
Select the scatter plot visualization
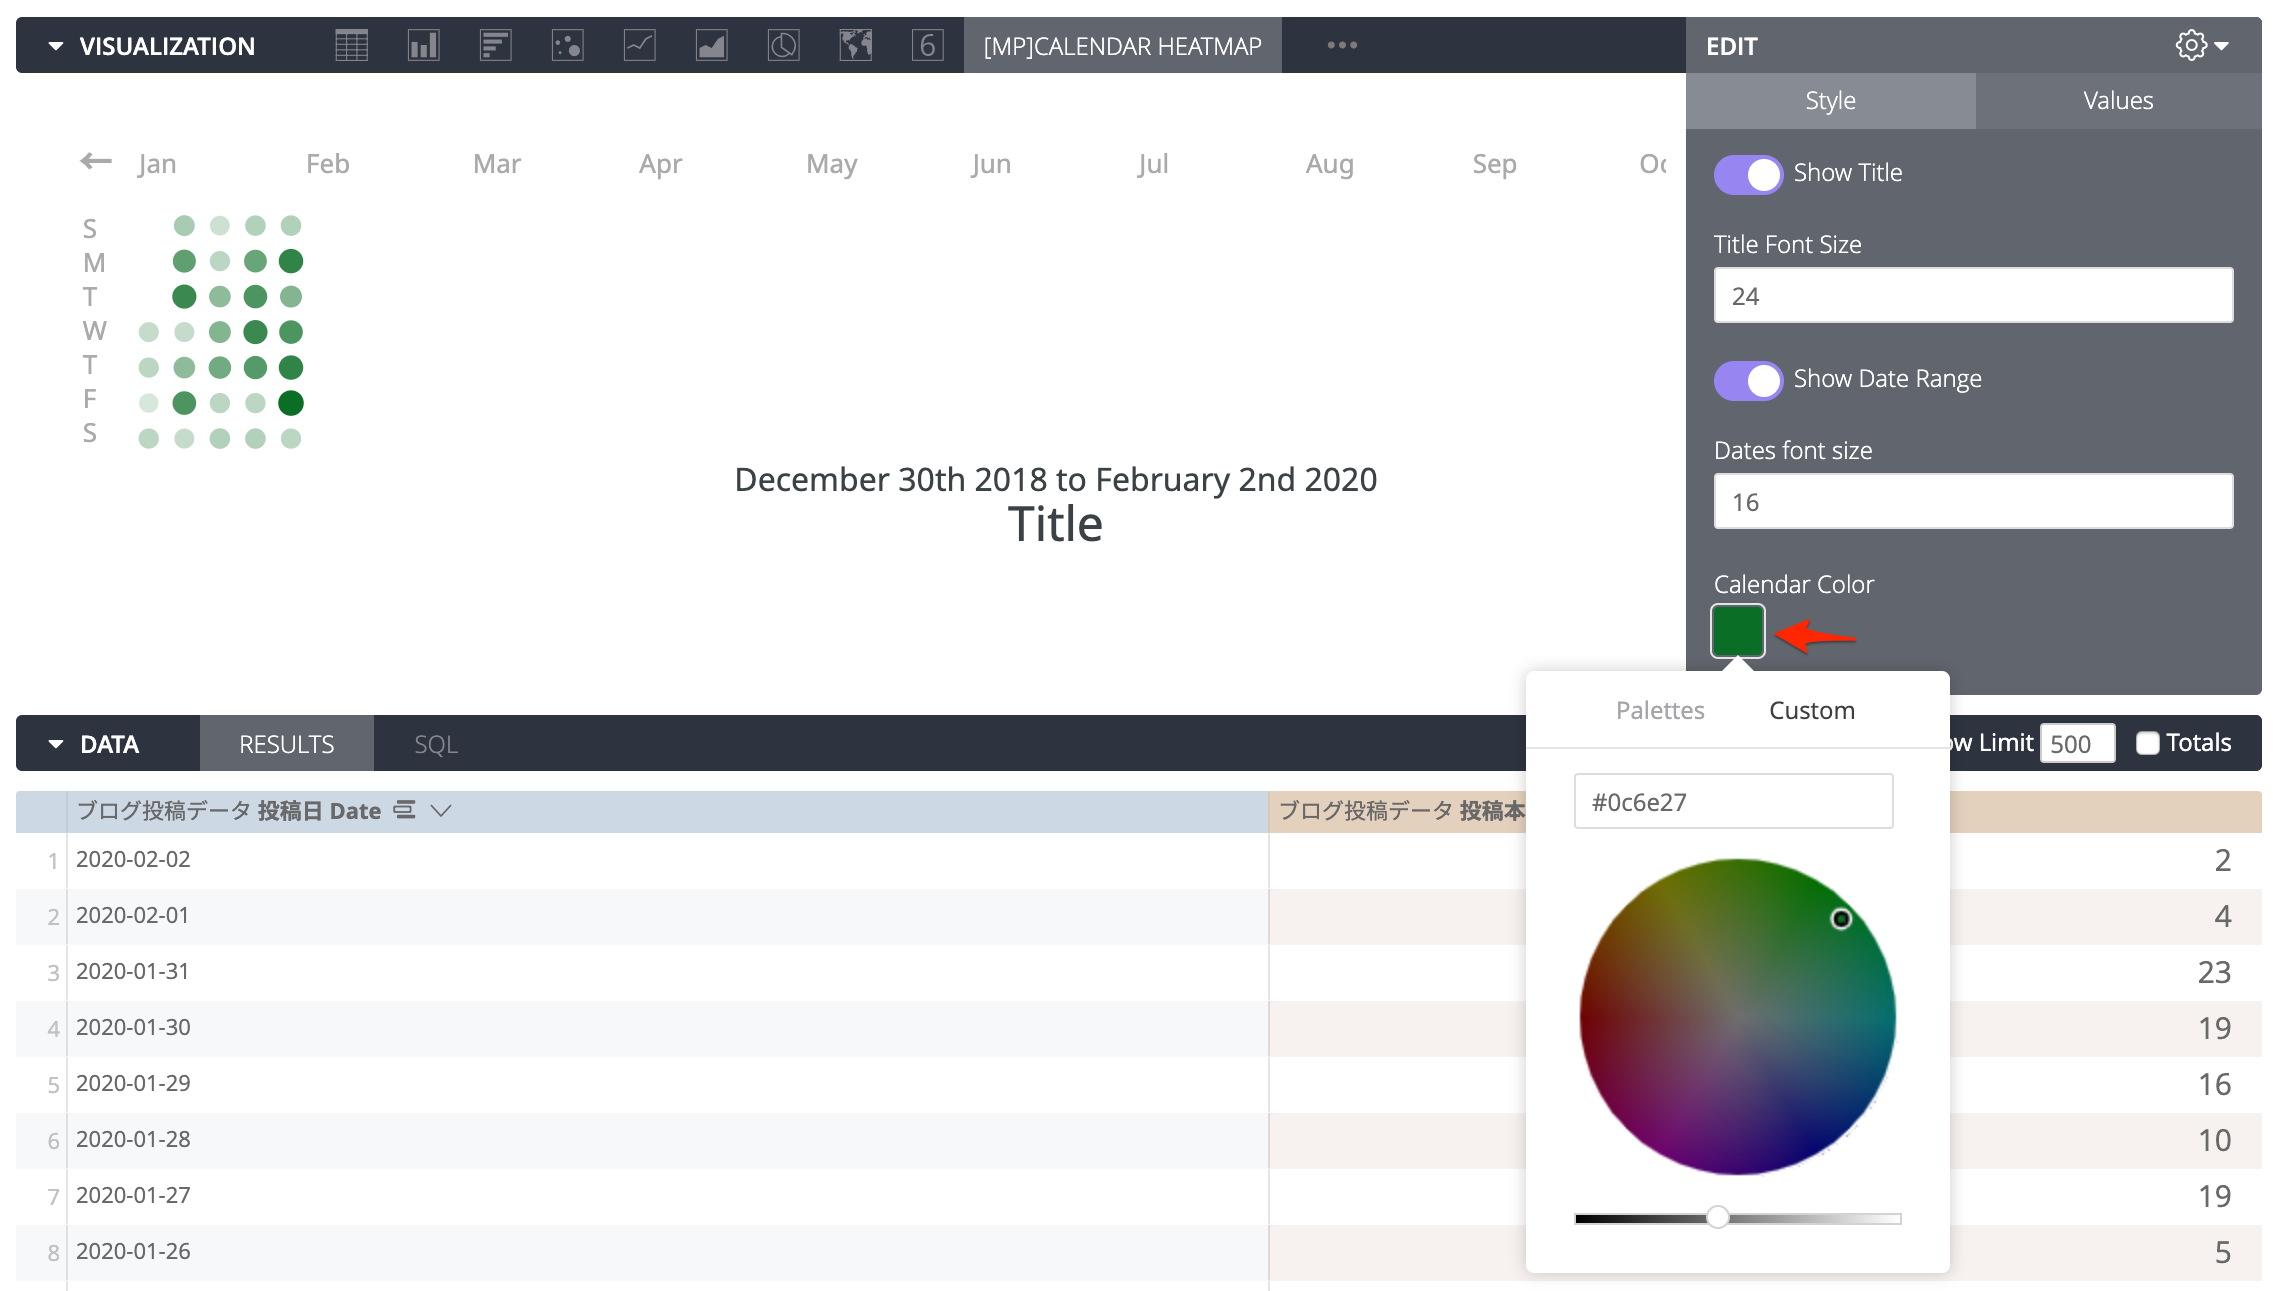tap(567, 45)
